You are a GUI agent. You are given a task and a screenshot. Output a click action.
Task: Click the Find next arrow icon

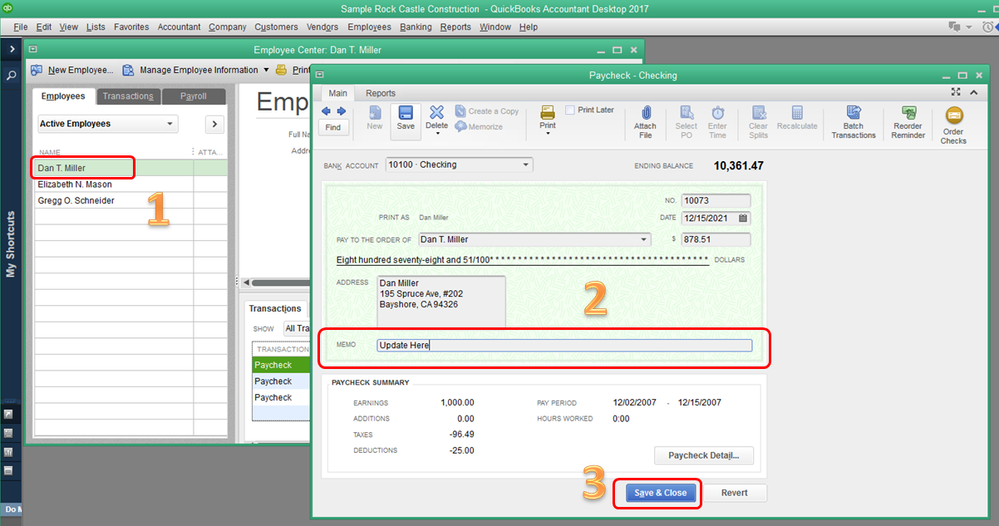pos(341,111)
